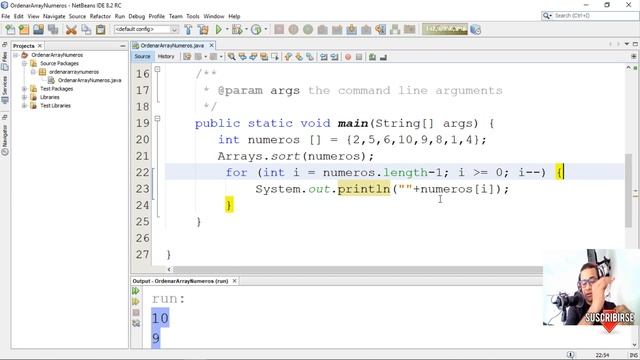This screenshot has width=640, height=360.
Task: Click the println text on line 23
Action: coord(364,189)
